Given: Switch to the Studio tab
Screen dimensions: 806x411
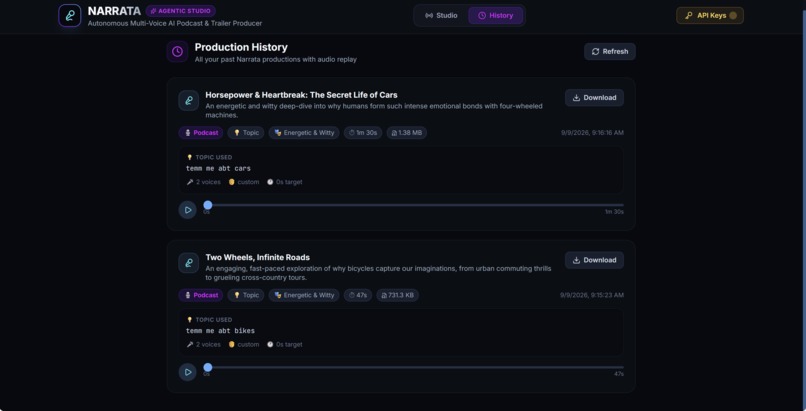Looking at the screenshot, I should pyautogui.click(x=442, y=15).
